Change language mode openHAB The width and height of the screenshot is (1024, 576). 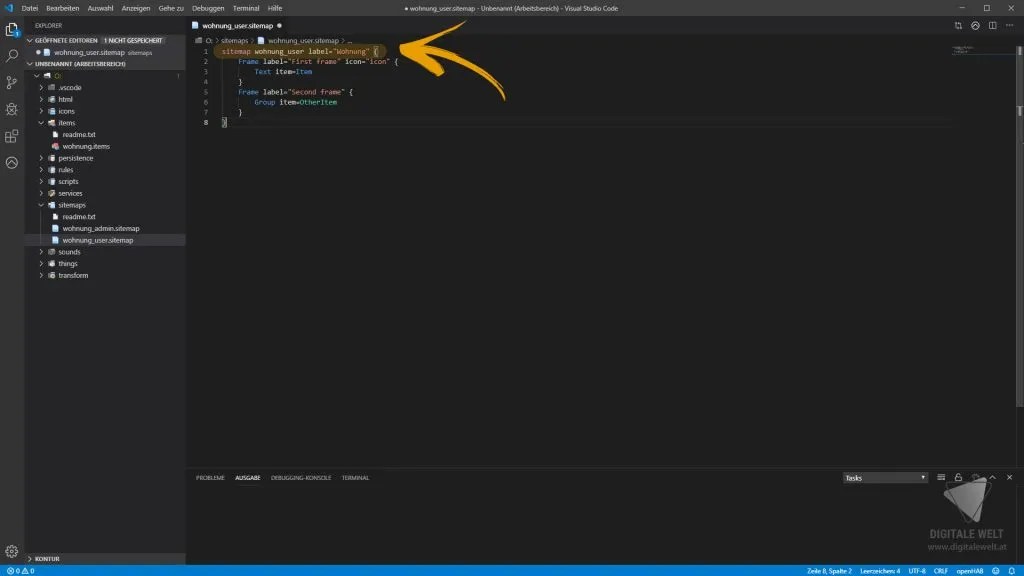969,571
